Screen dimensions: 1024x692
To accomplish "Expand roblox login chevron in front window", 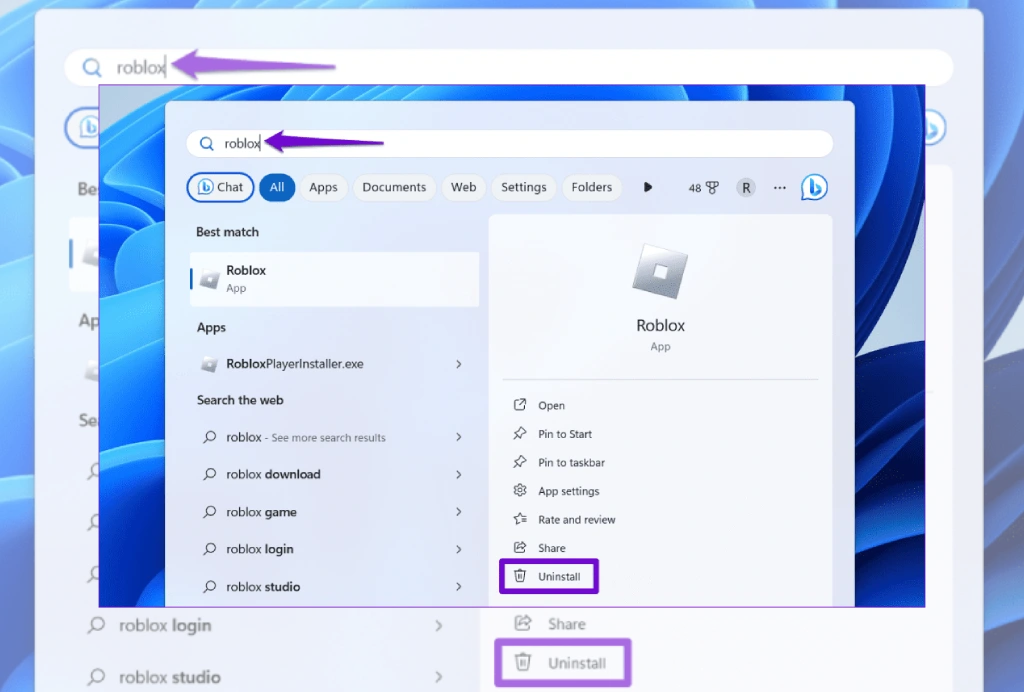I will point(459,550).
